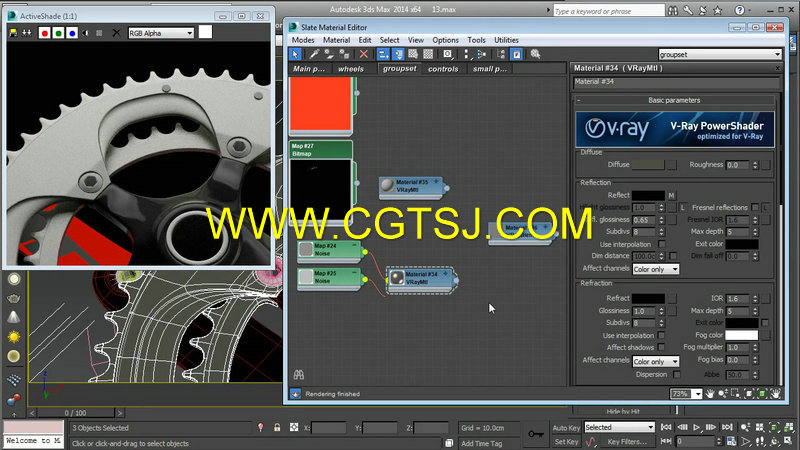Open RGB Alpha channel dropdown
800x450 pixels.
coord(161,33)
